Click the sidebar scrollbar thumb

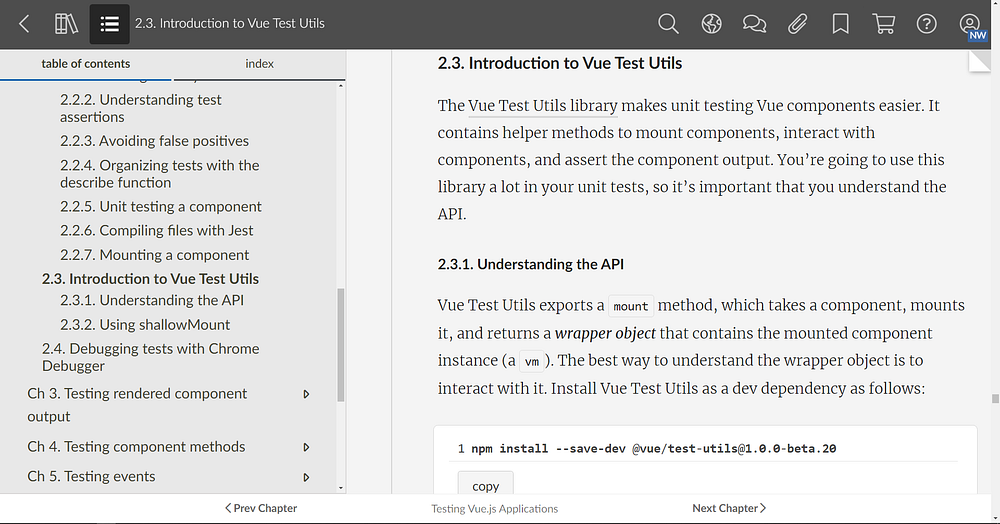click(341, 345)
